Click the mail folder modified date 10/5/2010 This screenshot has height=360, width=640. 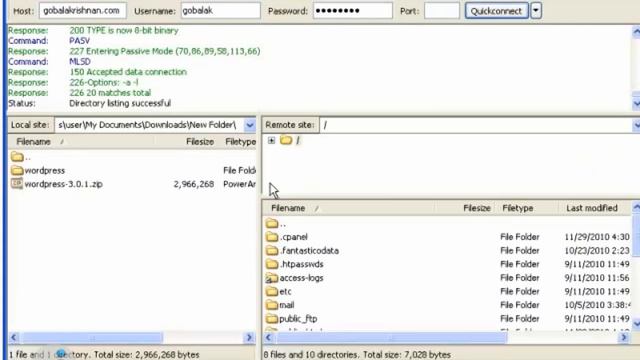click(x=598, y=305)
